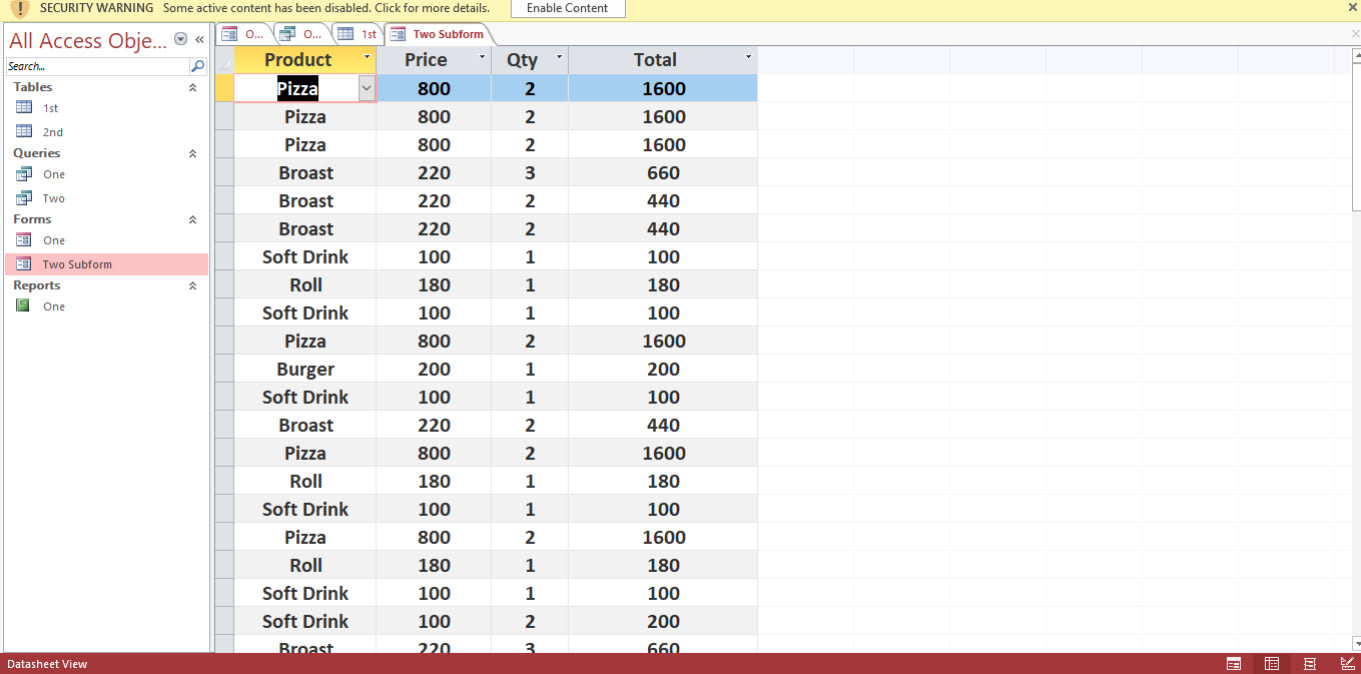
Task: Collapse the Queries group
Action: click(193, 154)
